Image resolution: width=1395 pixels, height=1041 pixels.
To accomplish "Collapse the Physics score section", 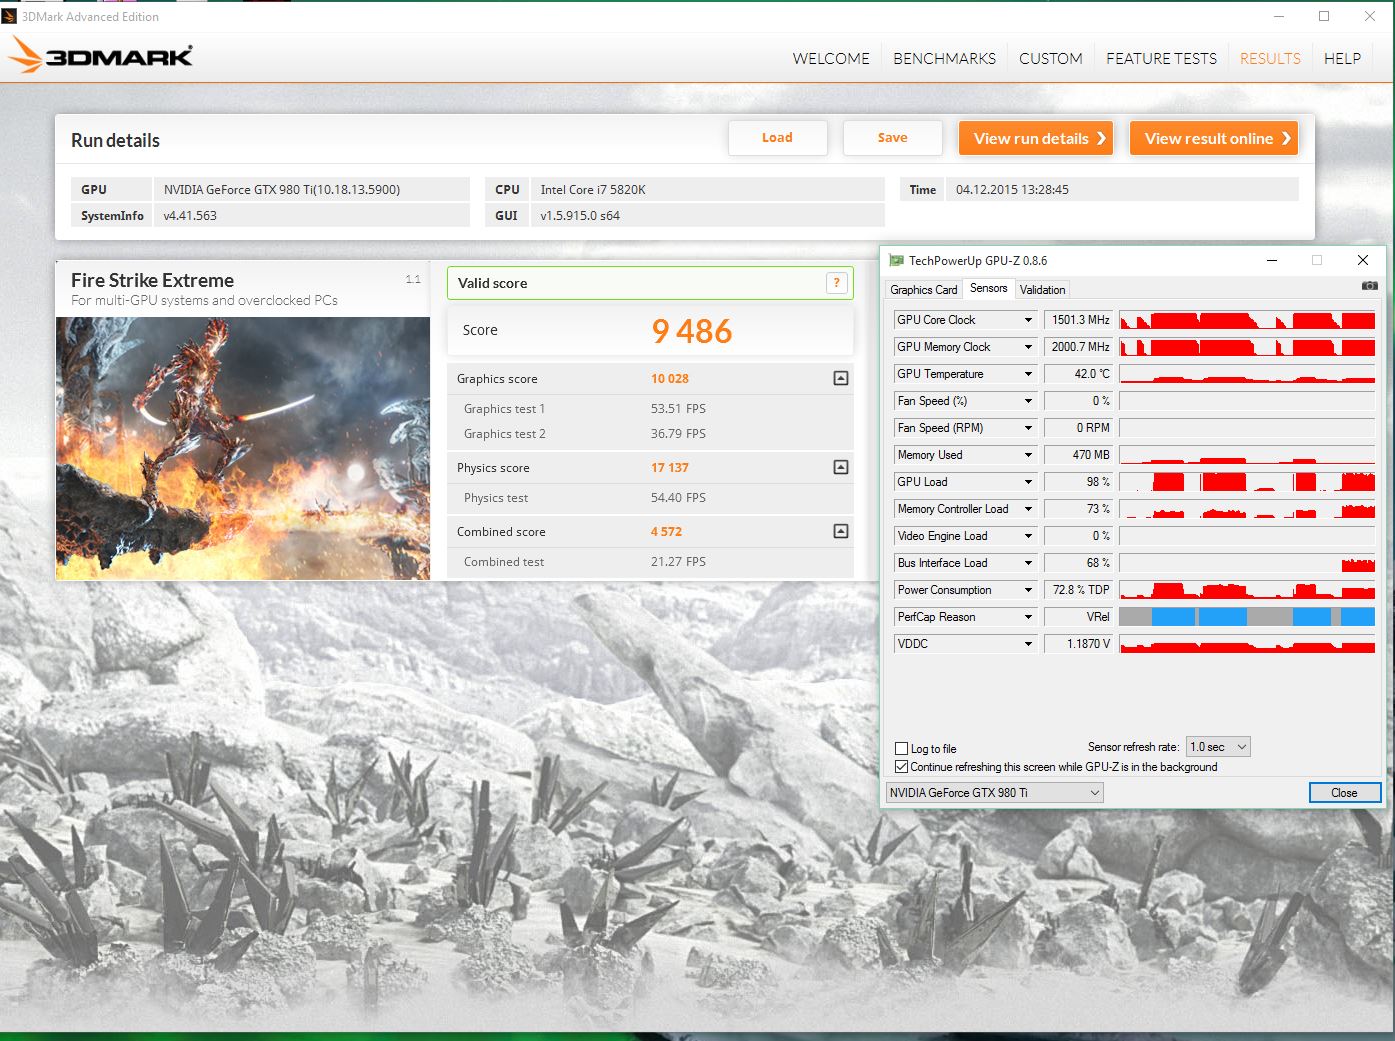I will pyautogui.click(x=841, y=467).
